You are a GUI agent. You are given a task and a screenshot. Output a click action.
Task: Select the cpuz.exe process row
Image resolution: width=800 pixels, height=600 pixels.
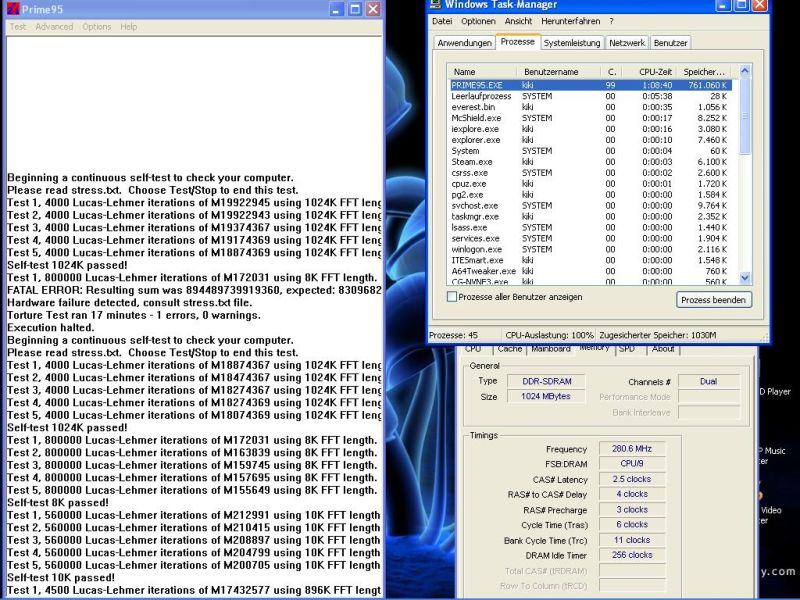pyautogui.click(x=590, y=184)
